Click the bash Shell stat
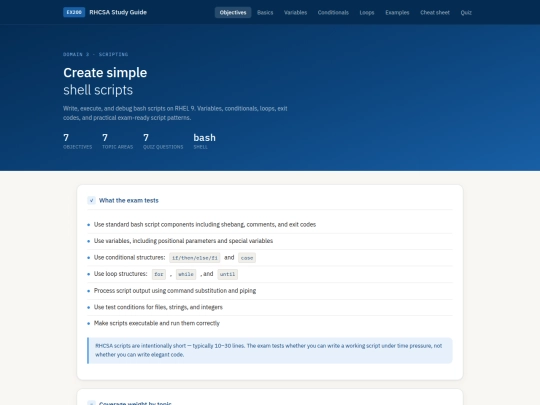Screen dimensions: 540x405 pyautogui.click(x=204, y=141)
